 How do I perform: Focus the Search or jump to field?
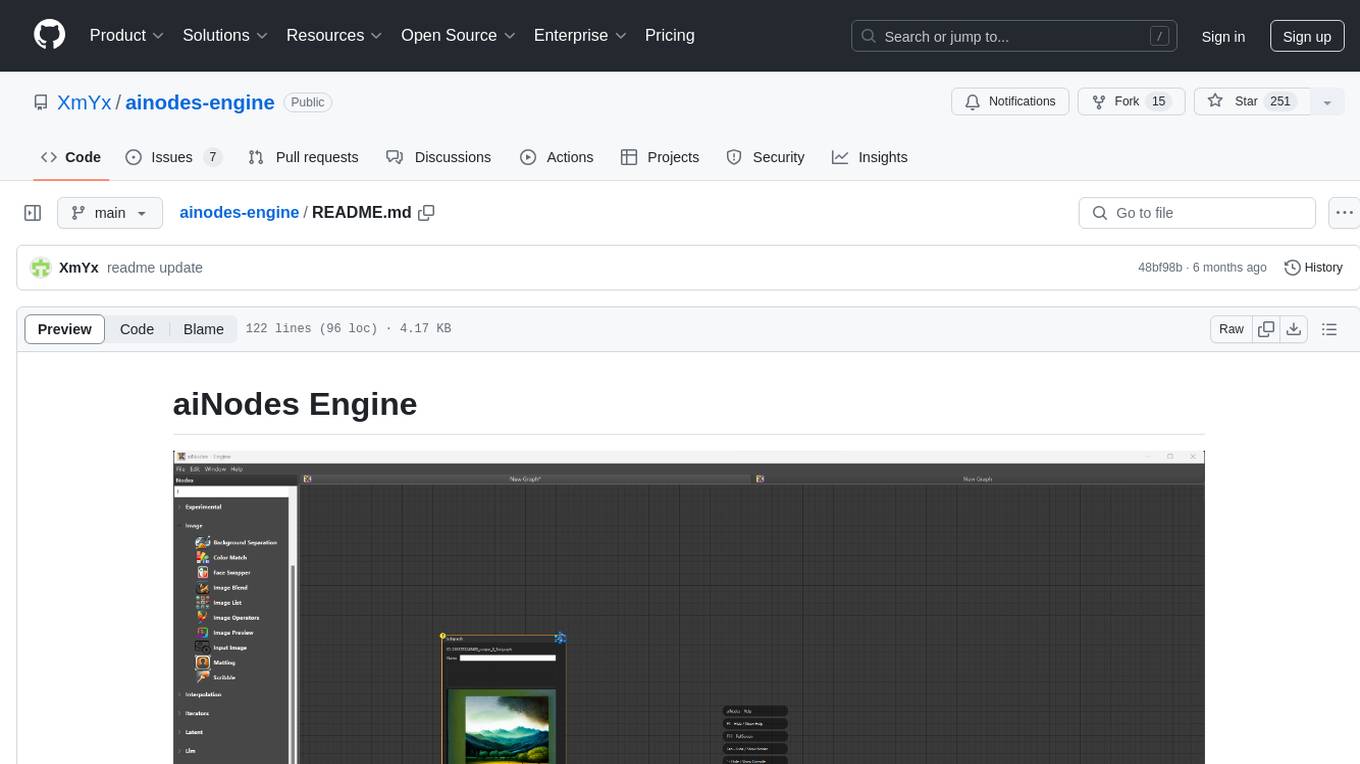pyautogui.click(x=1015, y=36)
